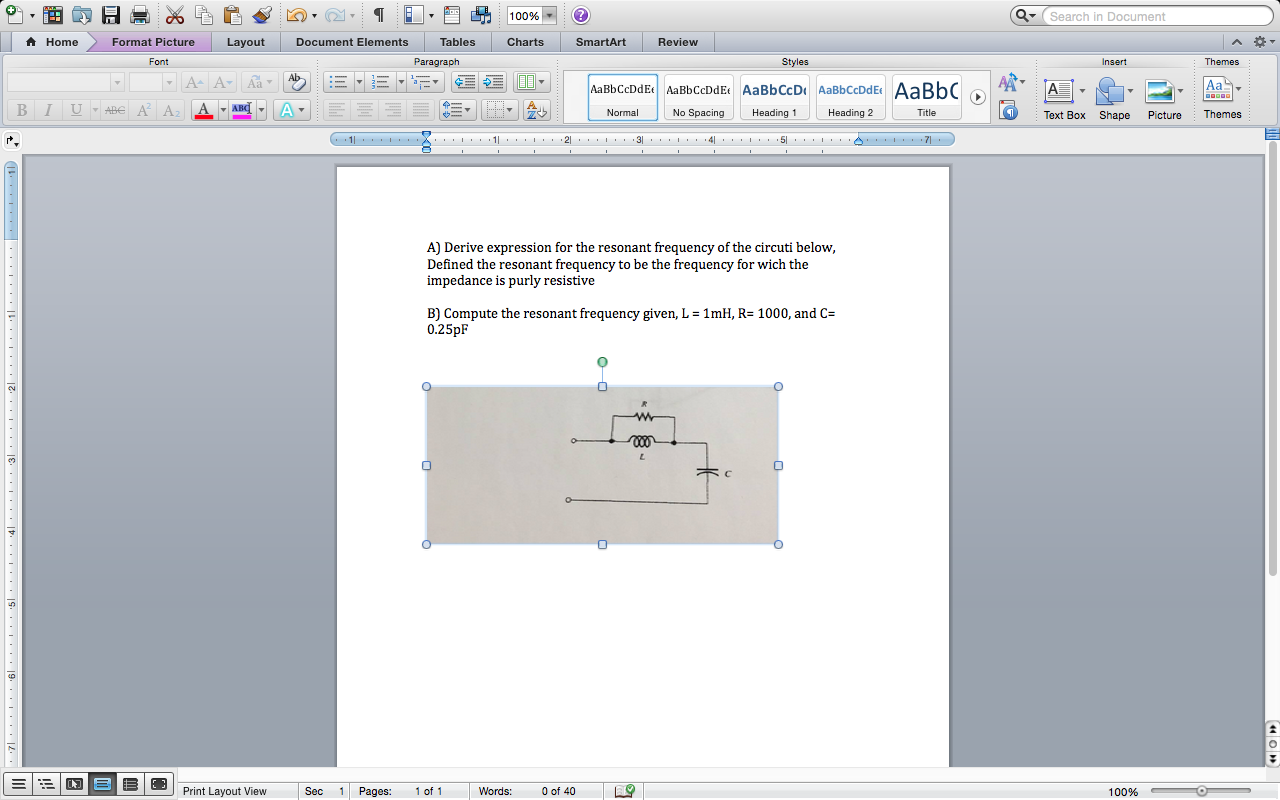1280x800 pixels.
Task: Switch to Full Screen view button
Action: pyautogui.click(x=158, y=784)
